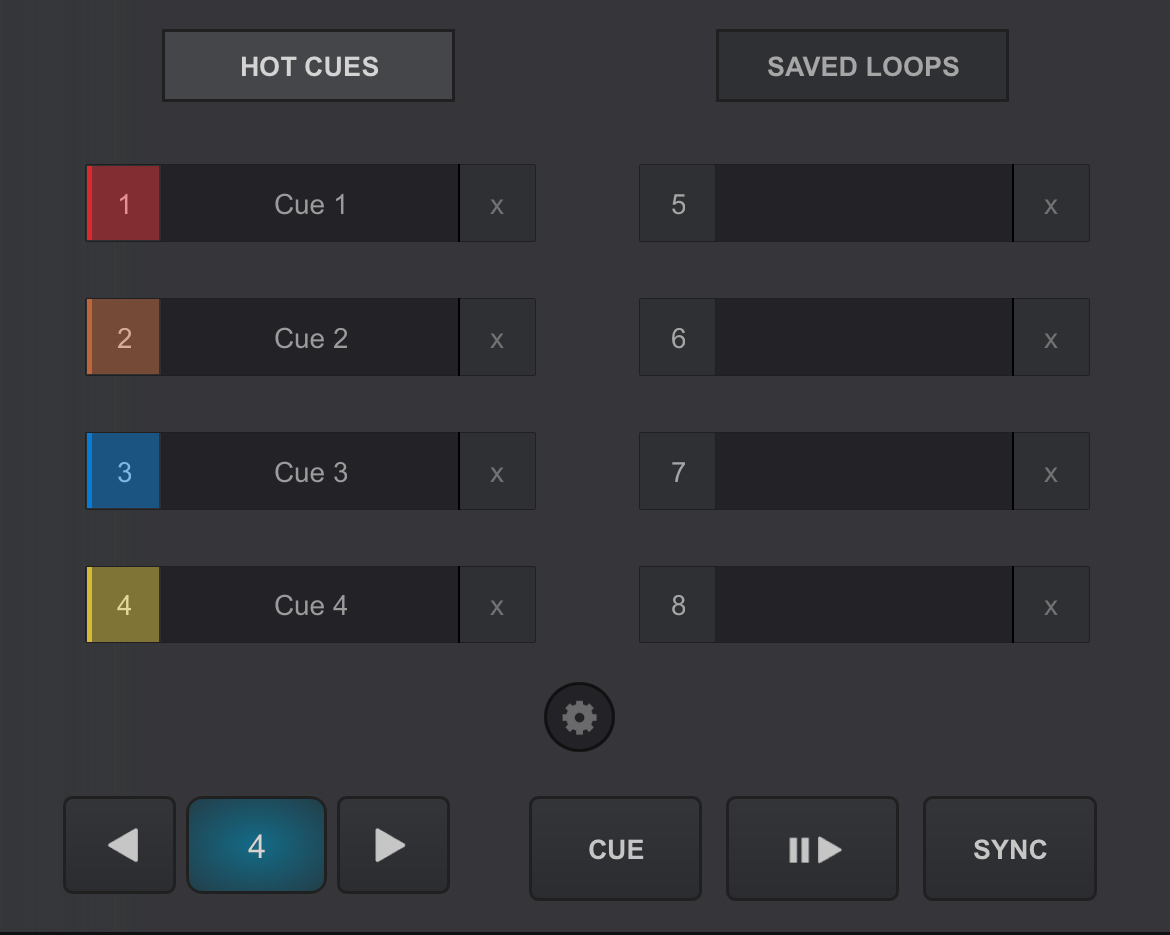Delete Cue 1 with its x button
1170x935 pixels.
(x=497, y=204)
